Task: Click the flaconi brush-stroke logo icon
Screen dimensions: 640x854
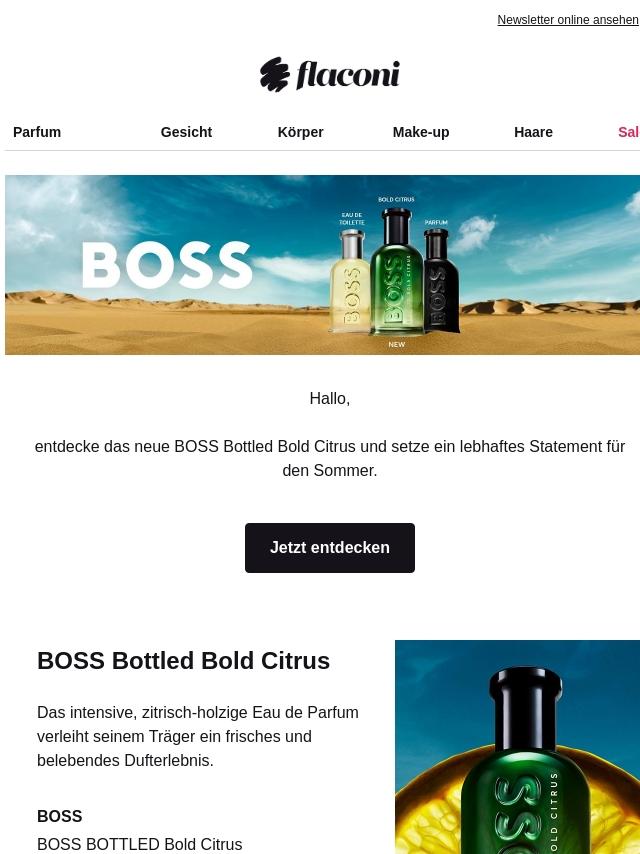Action: click(x=274, y=75)
